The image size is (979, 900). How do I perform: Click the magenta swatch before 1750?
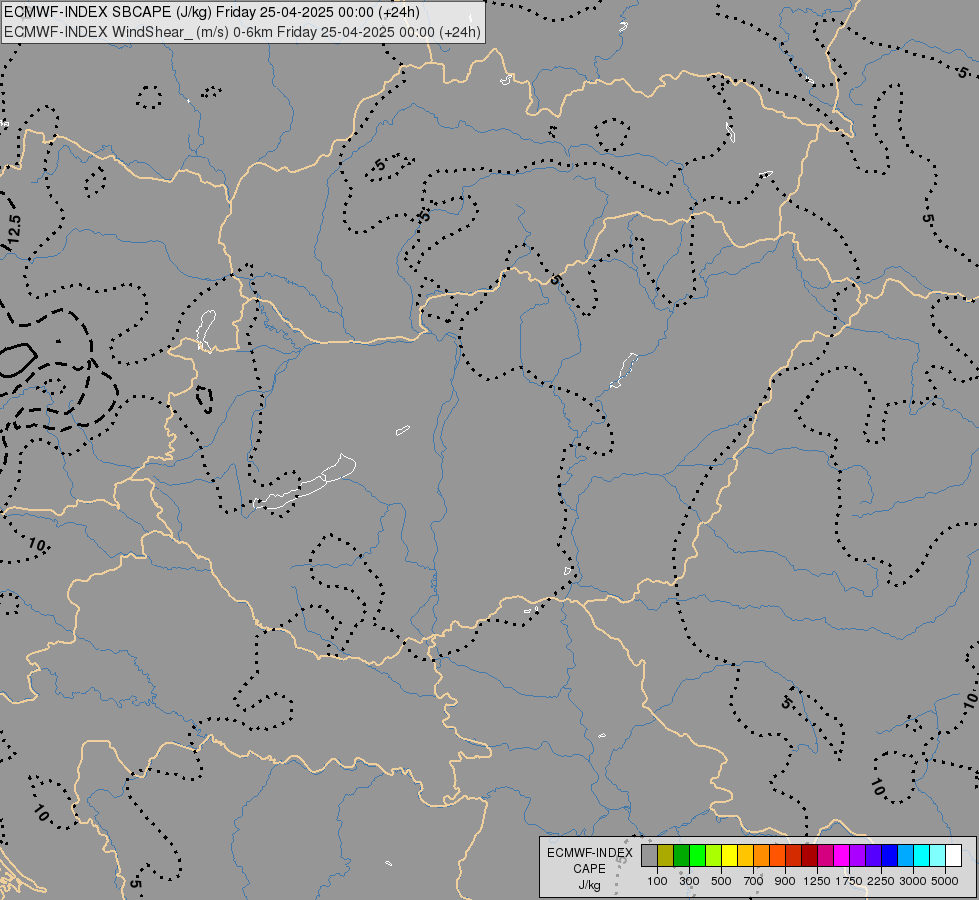(x=842, y=856)
